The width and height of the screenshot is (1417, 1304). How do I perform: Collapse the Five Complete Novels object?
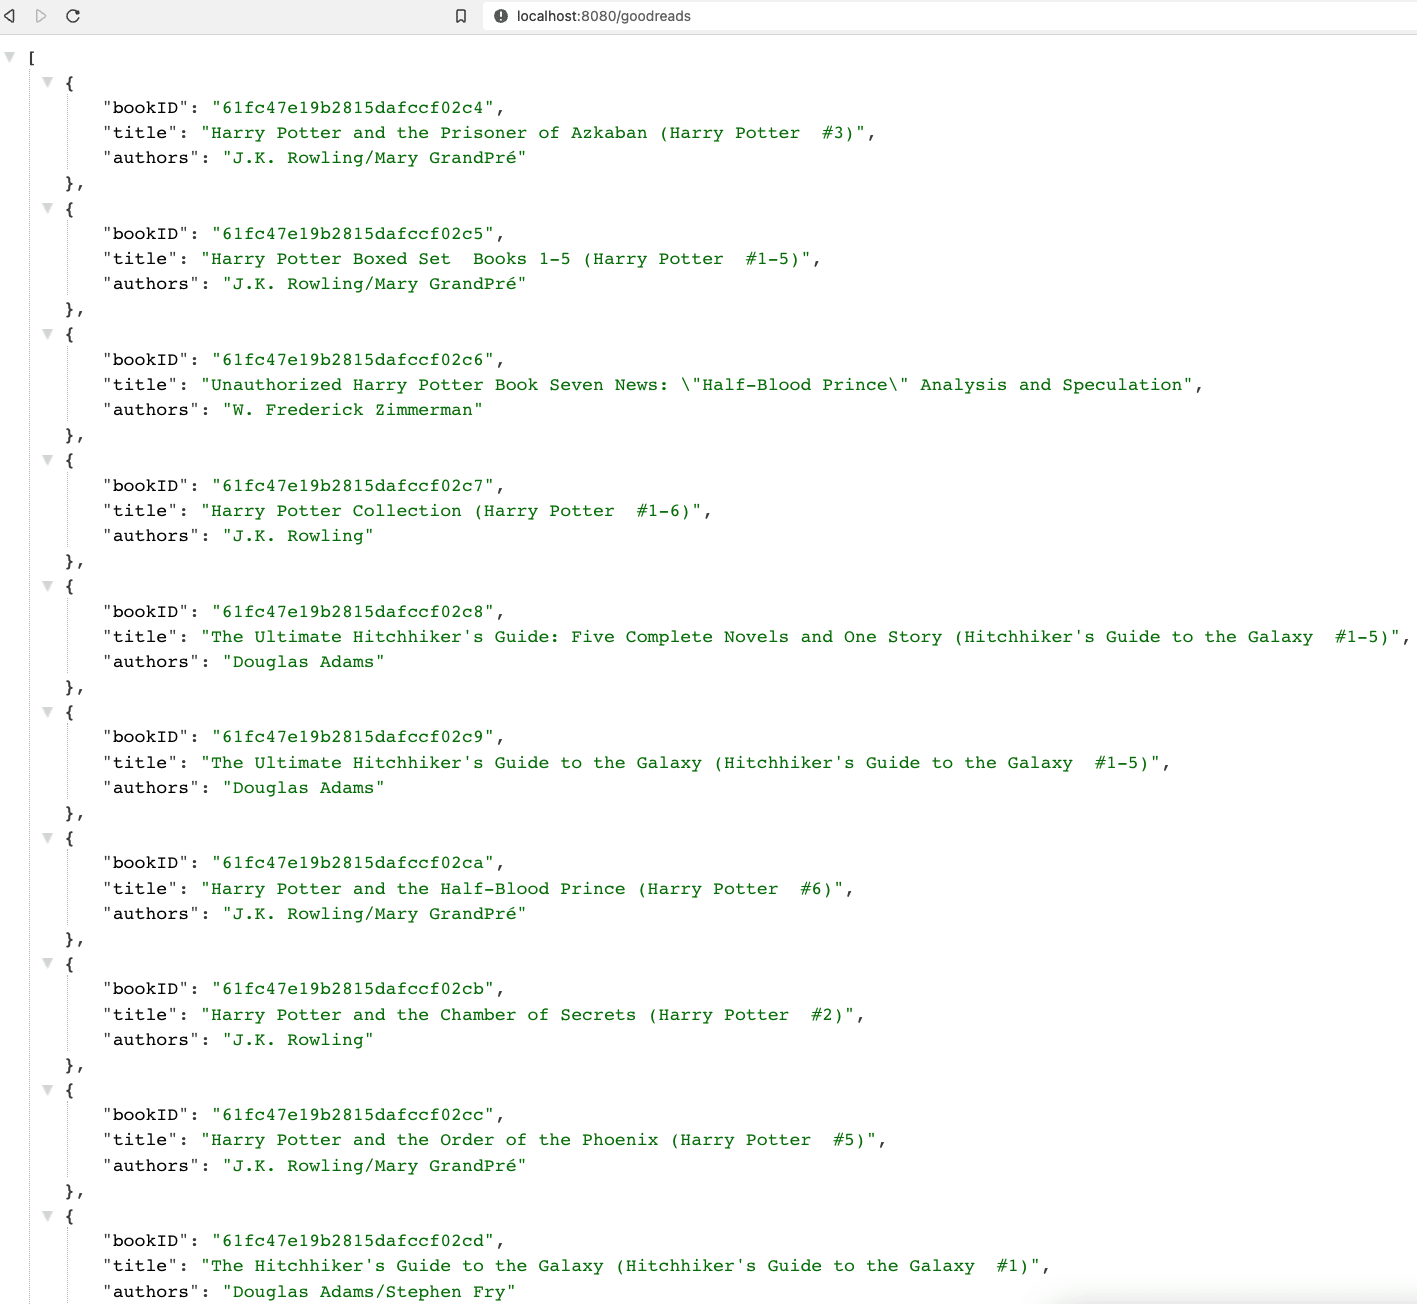pyautogui.click(x=47, y=586)
